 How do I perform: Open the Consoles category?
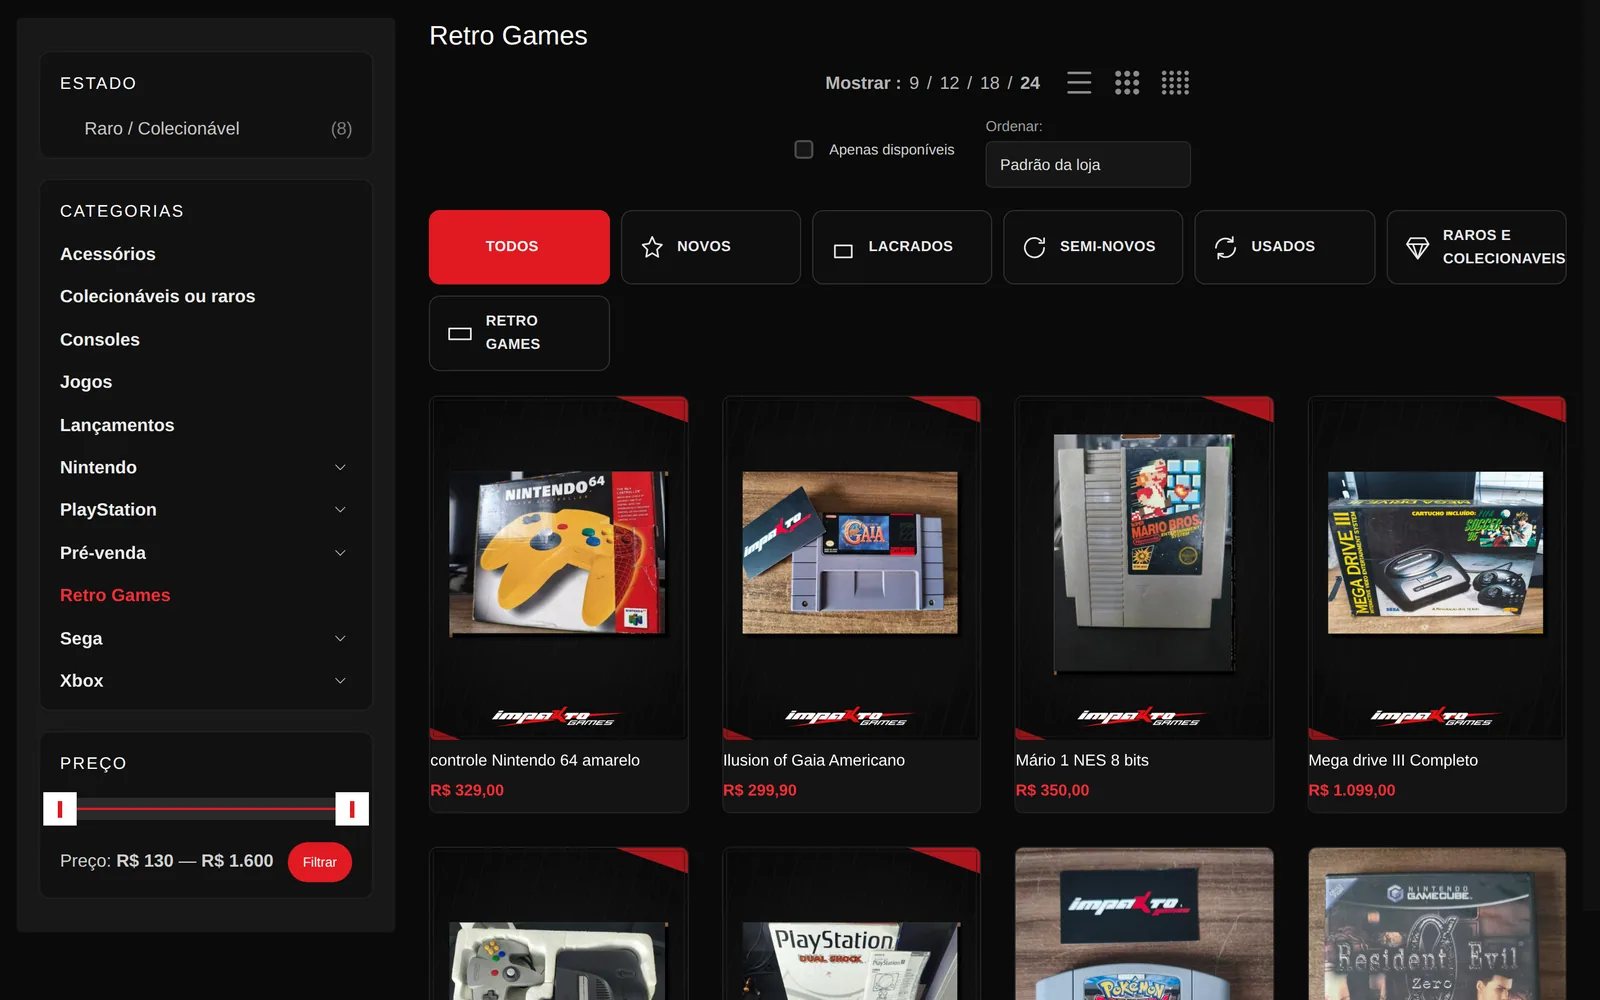pos(100,339)
